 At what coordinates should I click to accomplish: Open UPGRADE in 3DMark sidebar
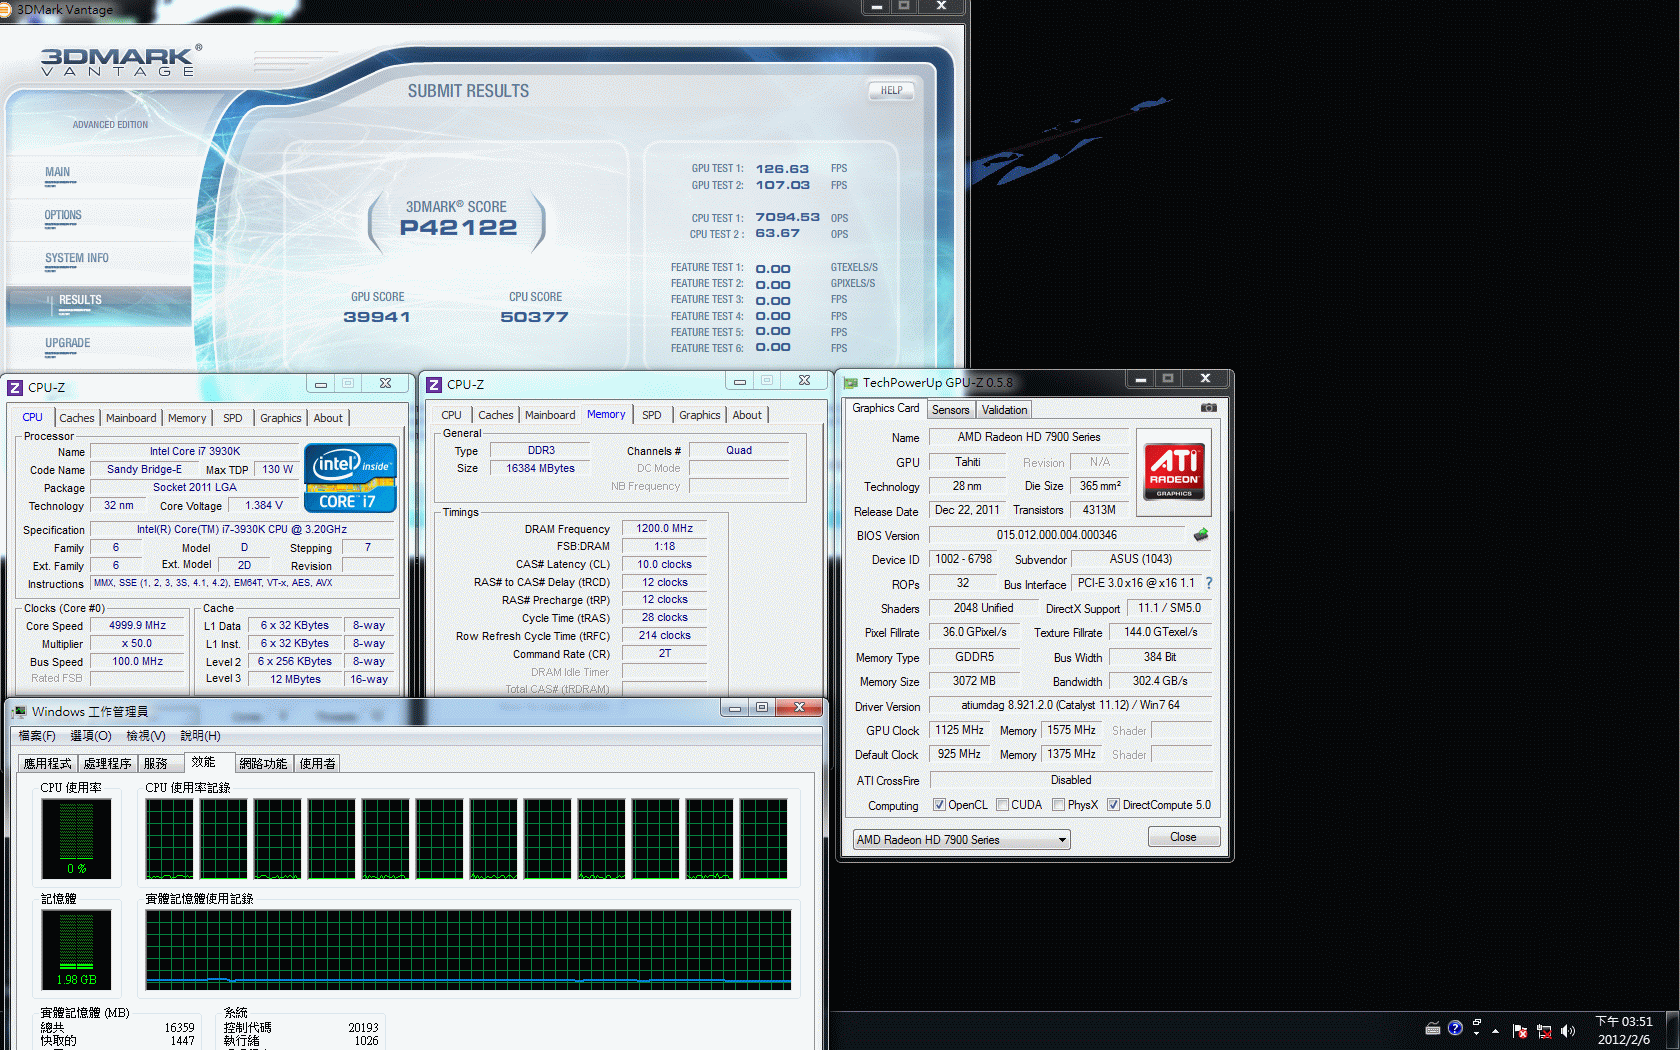[67, 344]
